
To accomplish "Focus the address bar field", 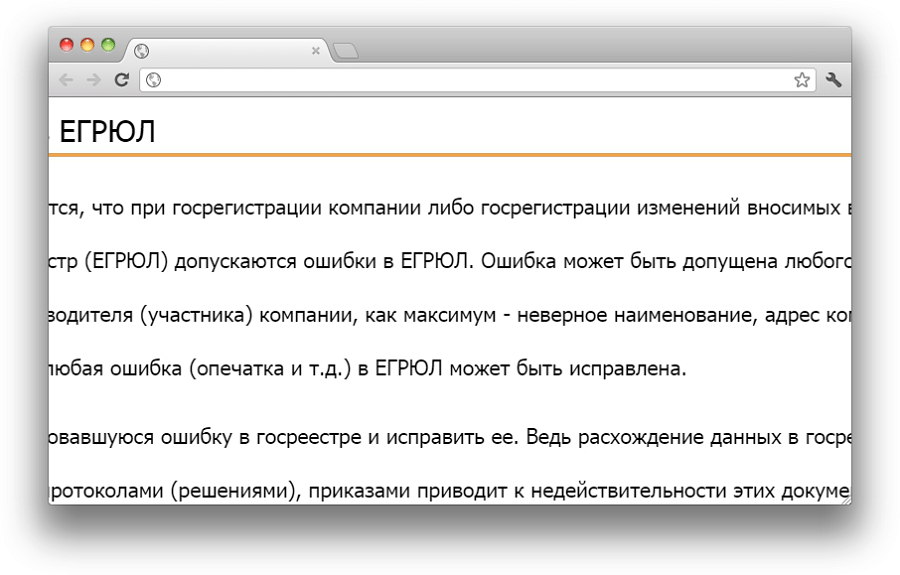I will click(x=478, y=80).
